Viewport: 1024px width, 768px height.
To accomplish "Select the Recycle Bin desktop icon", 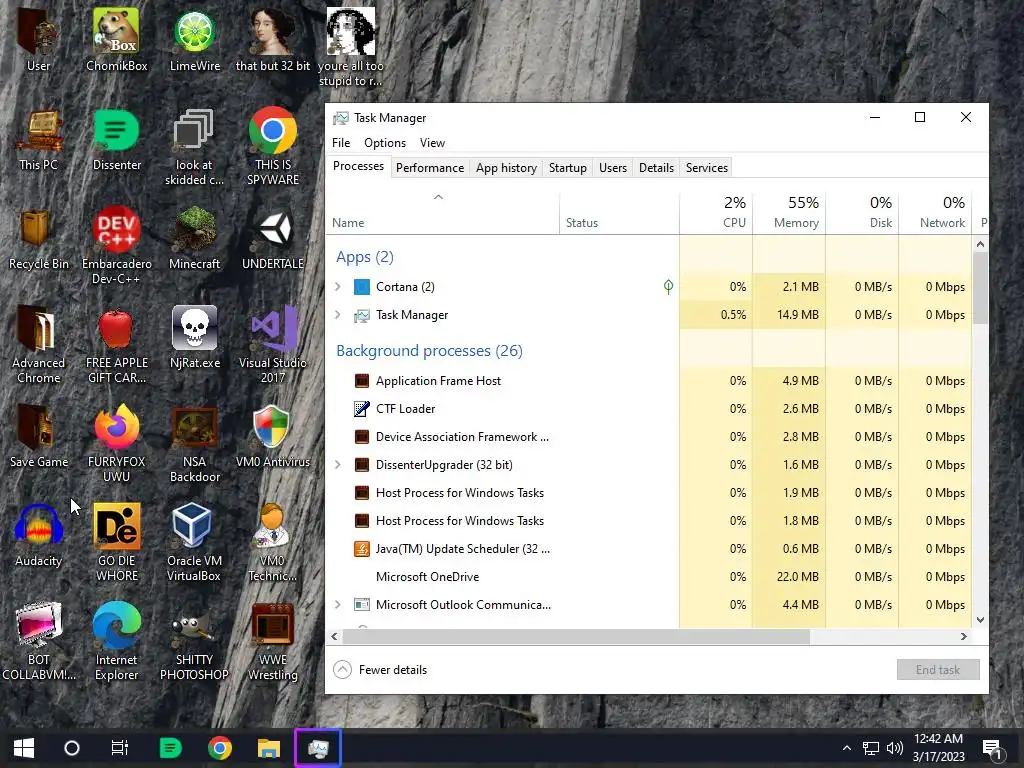I will point(38,238).
